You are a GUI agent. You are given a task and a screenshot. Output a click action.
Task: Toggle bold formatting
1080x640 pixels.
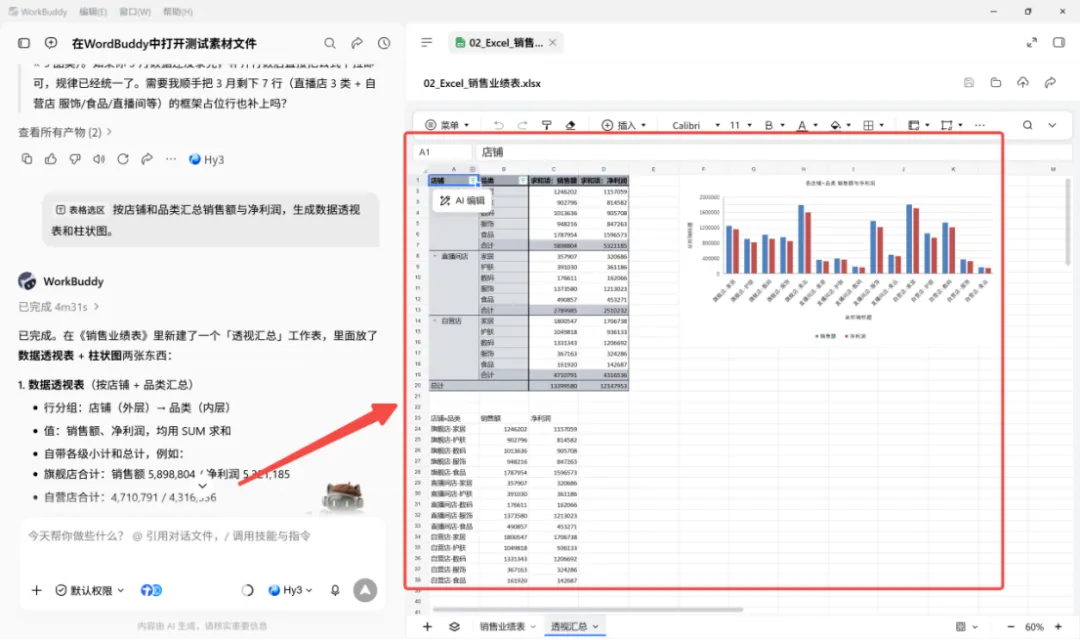pos(769,125)
